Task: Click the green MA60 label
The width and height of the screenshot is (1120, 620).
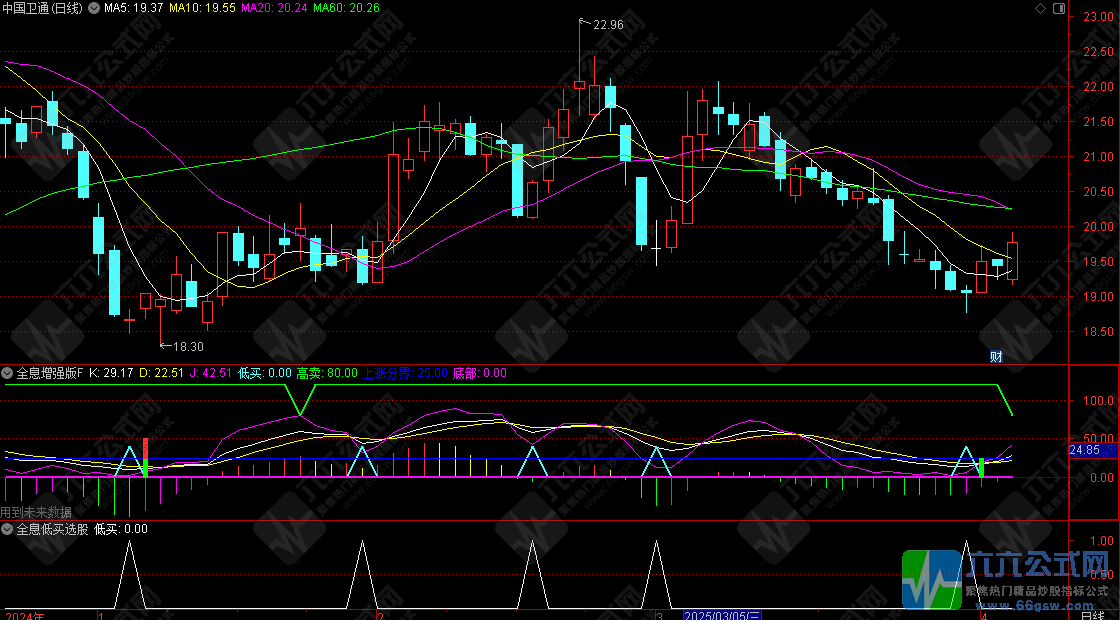Action: (346, 8)
